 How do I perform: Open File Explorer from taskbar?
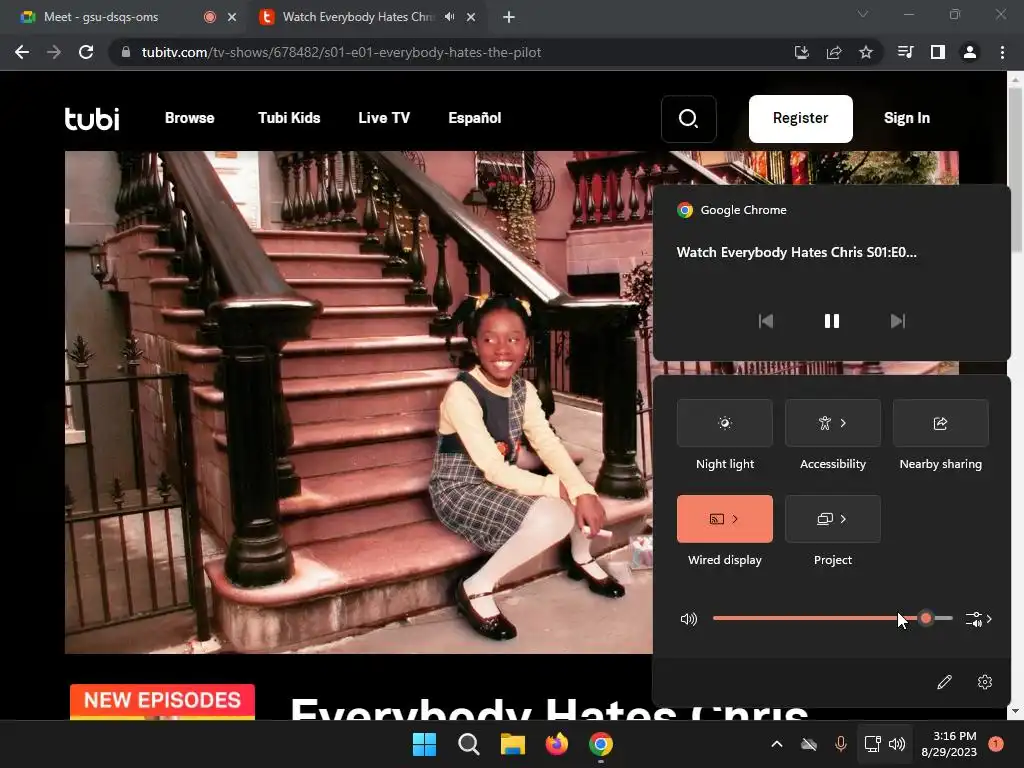[513, 744]
